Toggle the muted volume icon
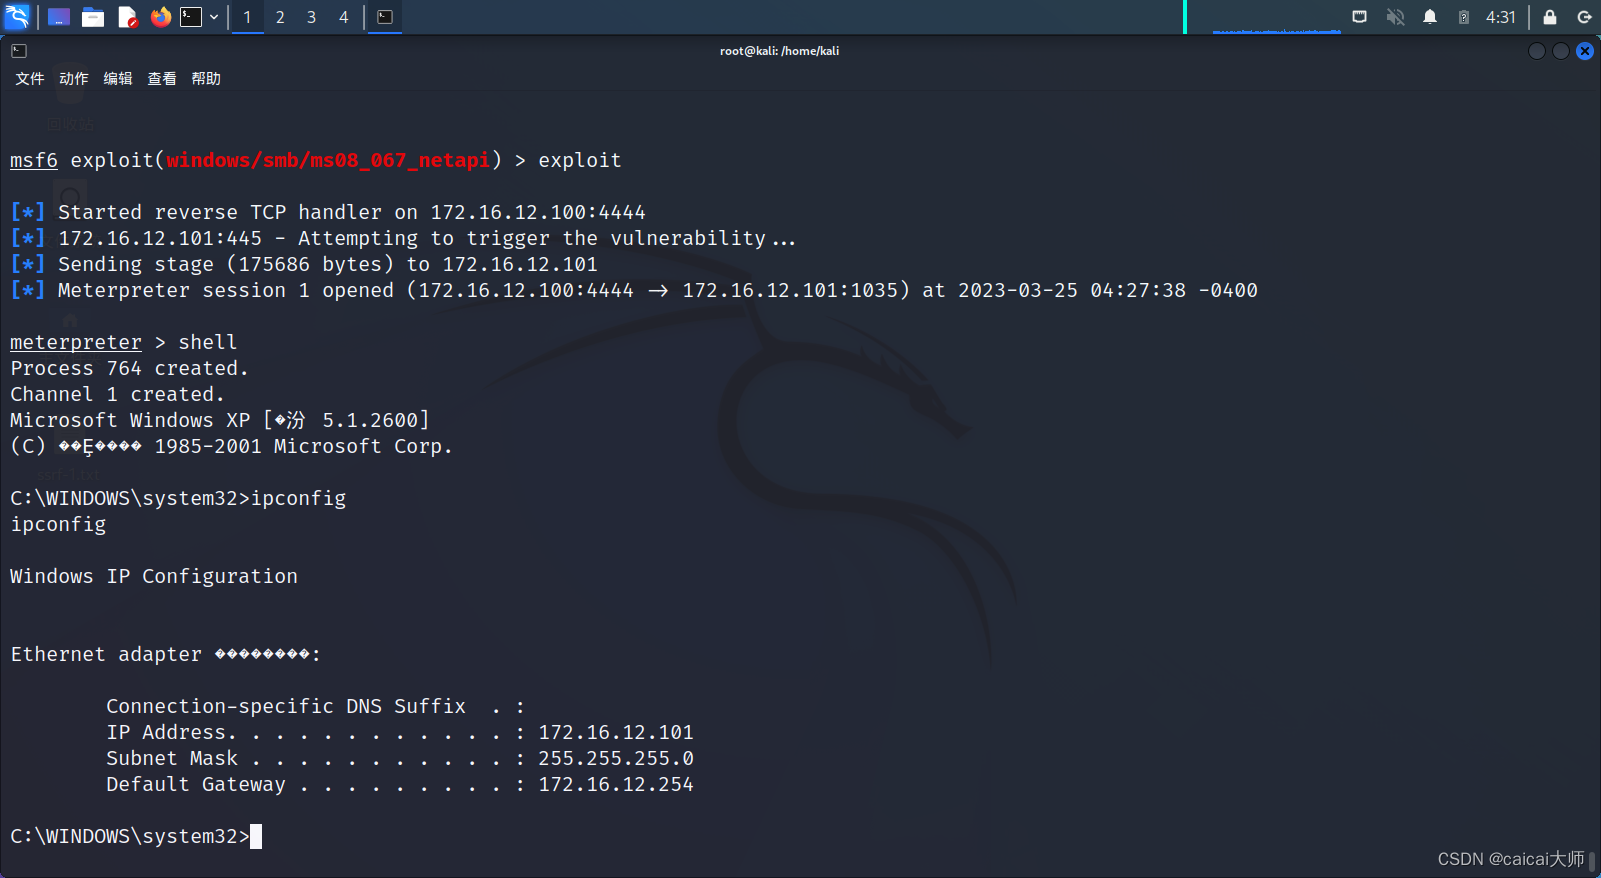 tap(1395, 17)
